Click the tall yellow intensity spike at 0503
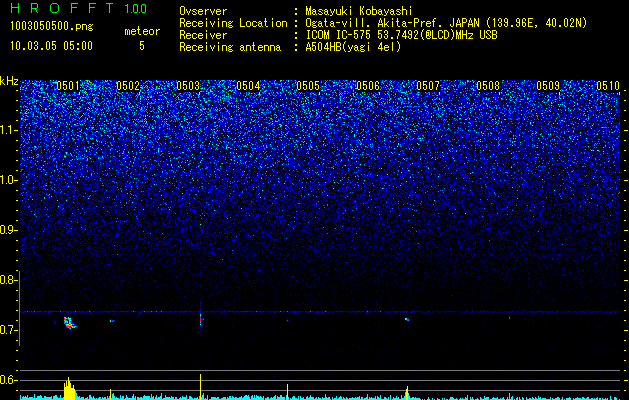 200,386
